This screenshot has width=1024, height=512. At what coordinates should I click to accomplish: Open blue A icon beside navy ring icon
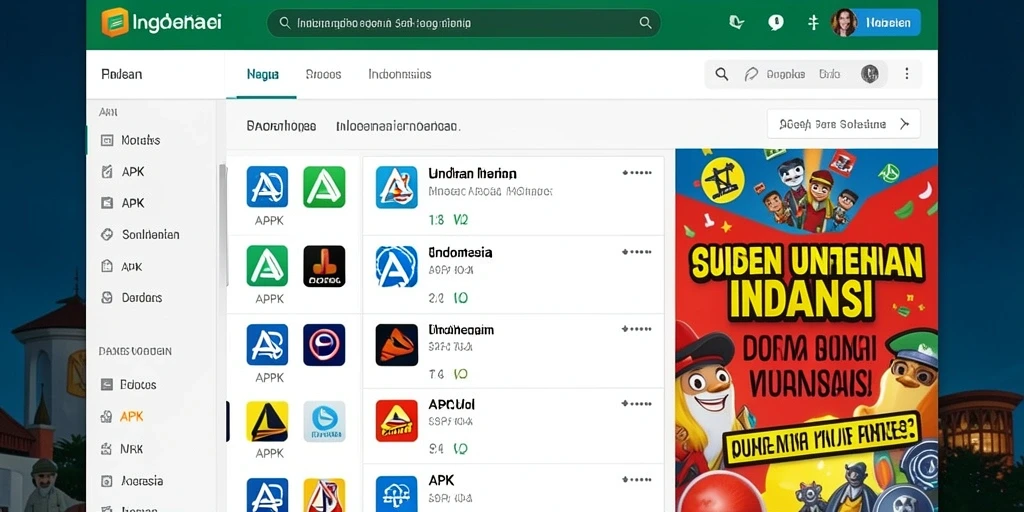[x=267, y=345]
